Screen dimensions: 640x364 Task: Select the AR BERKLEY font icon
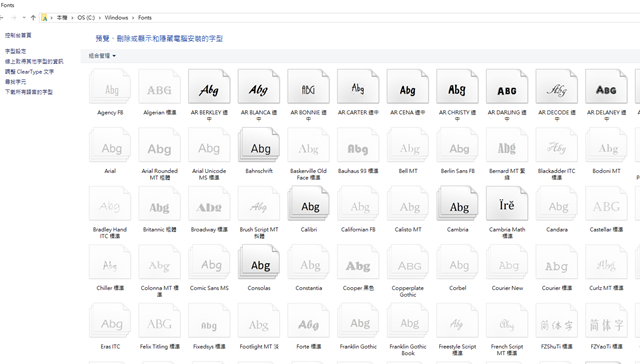209,87
